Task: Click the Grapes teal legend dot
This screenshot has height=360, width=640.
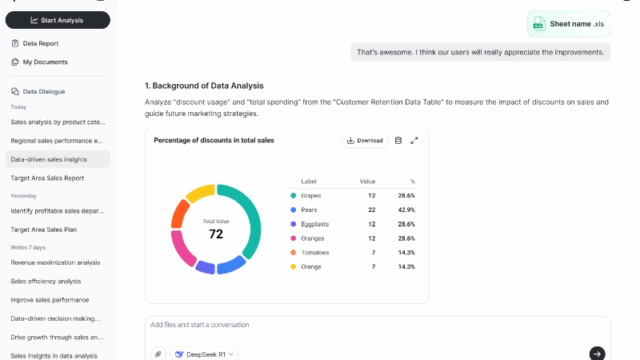Action: pyautogui.click(x=293, y=196)
